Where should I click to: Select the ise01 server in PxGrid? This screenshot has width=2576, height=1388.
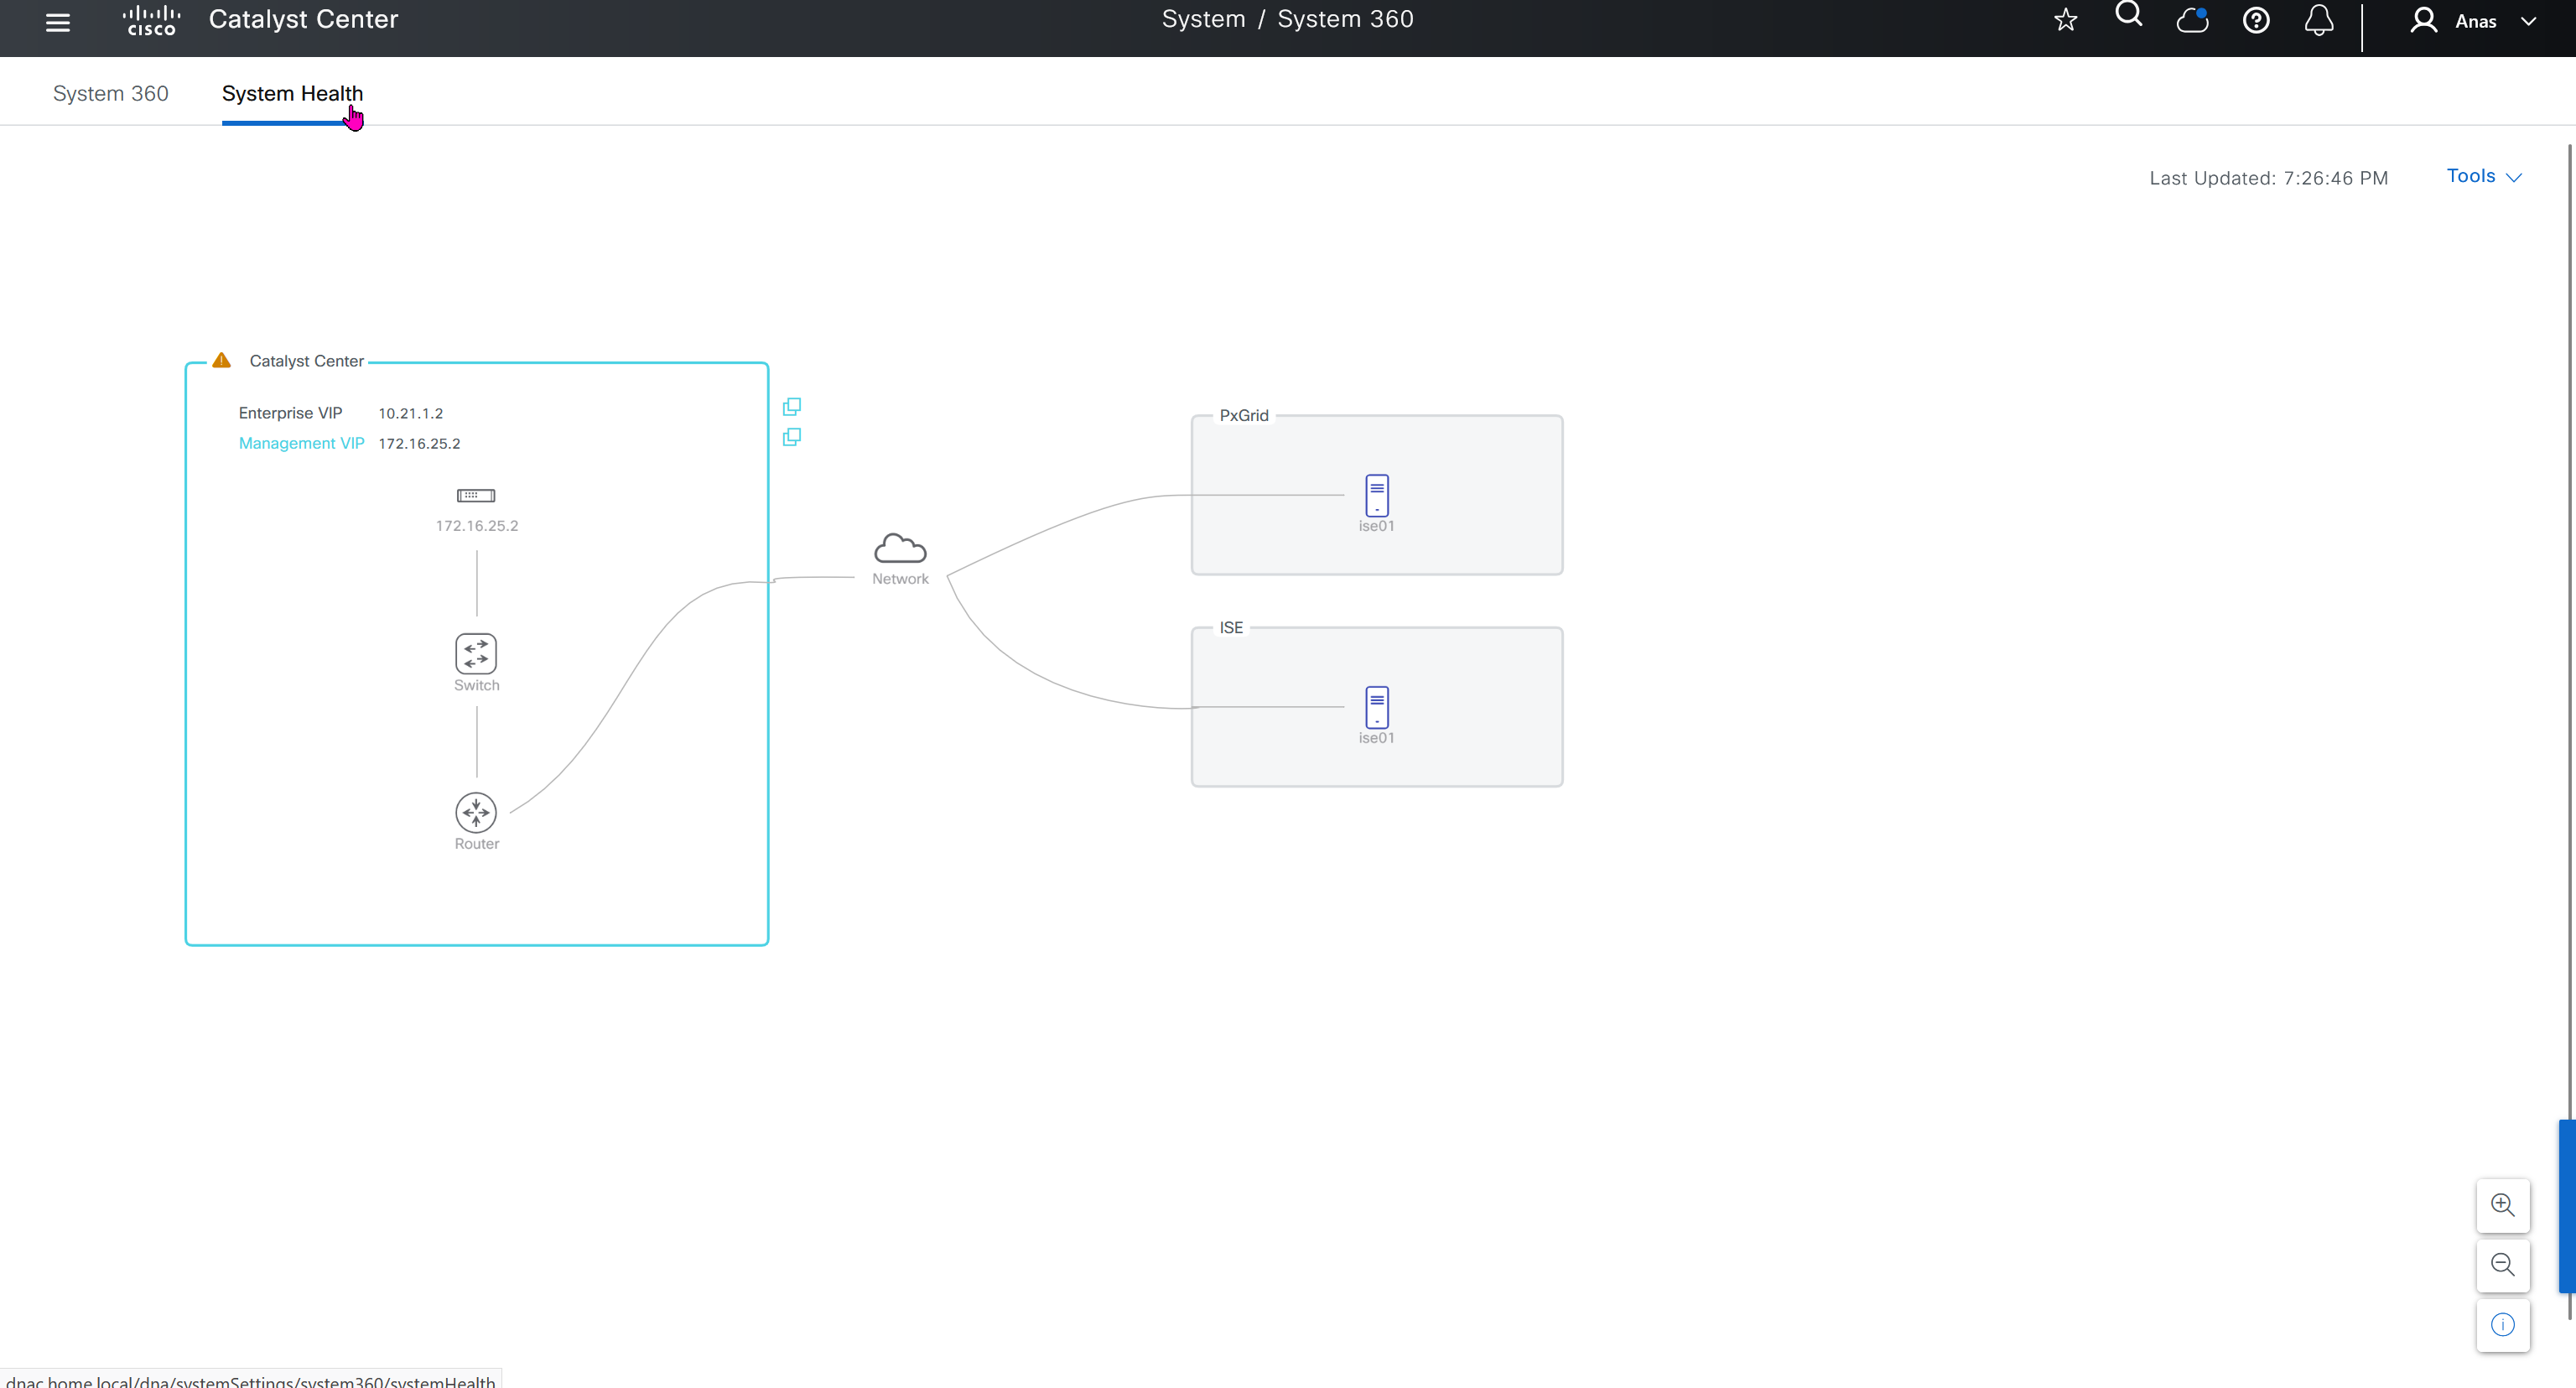(1376, 495)
